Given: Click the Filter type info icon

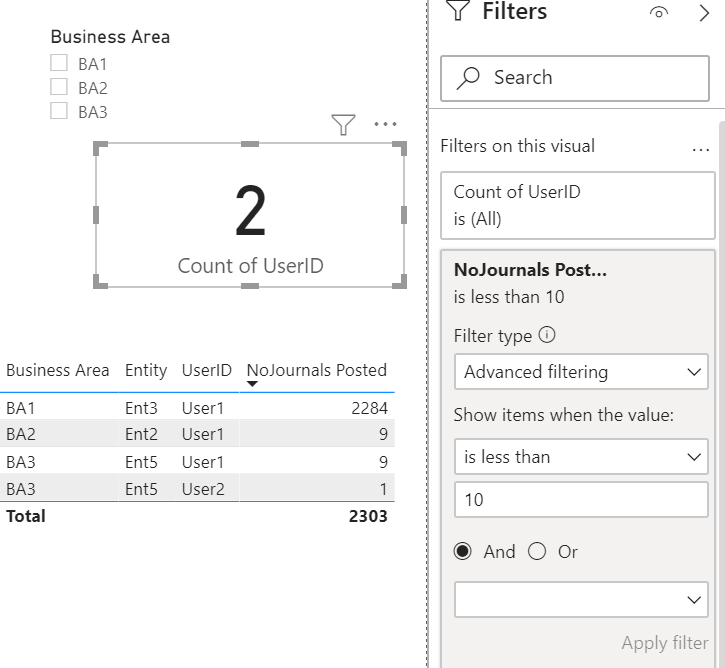Looking at the screenshot, I should coord(547,334).
